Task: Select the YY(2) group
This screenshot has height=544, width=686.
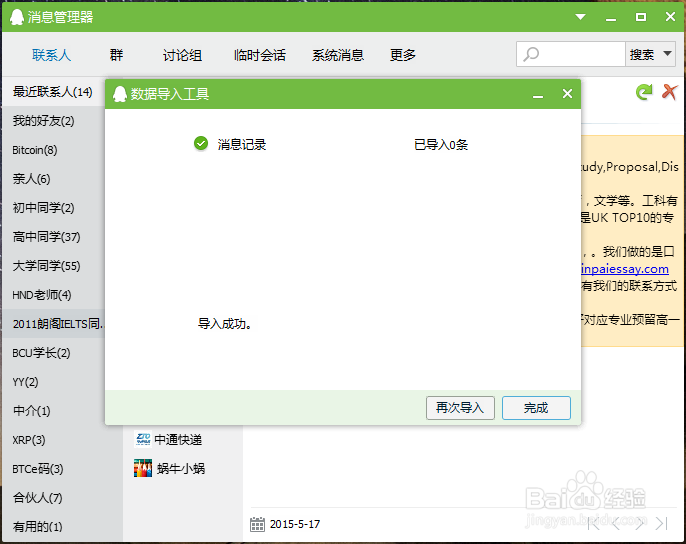Action: (53, 382)
